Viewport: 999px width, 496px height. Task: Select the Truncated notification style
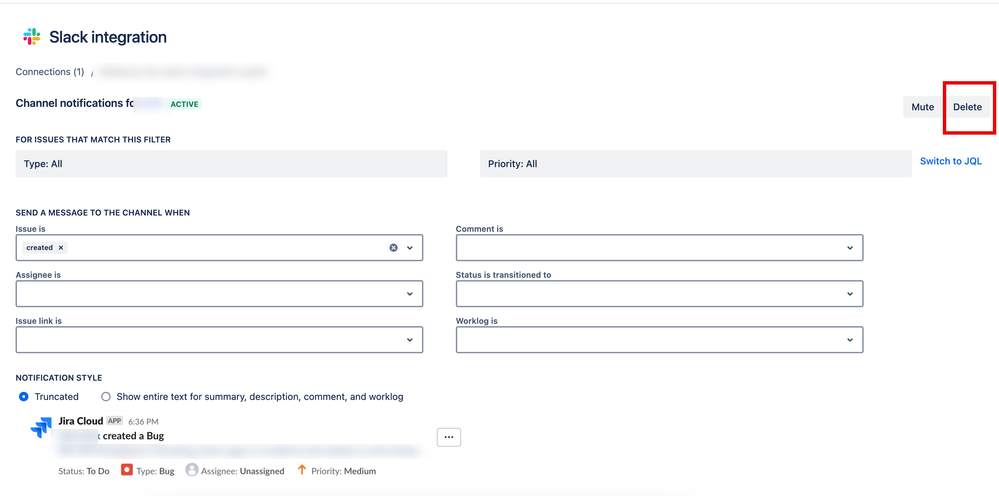pos(24,397)
